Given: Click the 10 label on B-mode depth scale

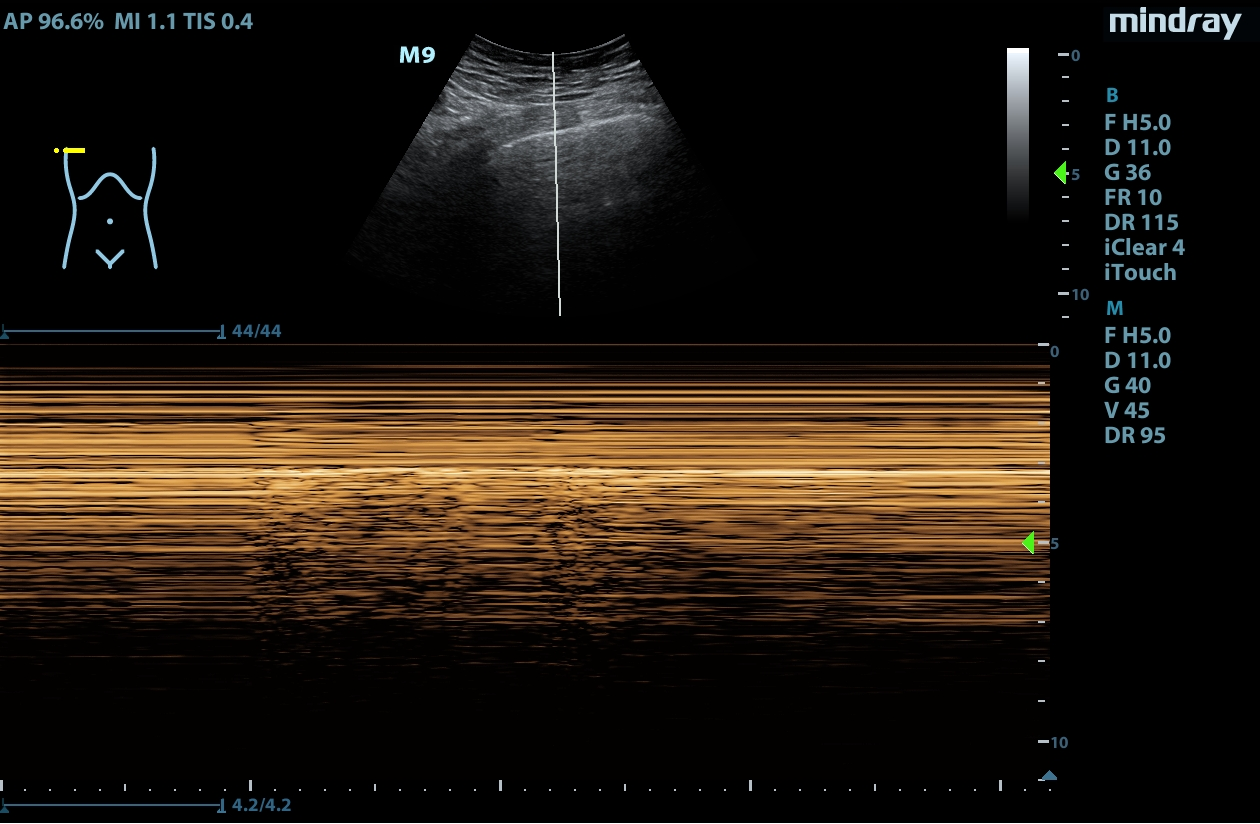Looking at the screenshot, I should (x=1079, y=294).
